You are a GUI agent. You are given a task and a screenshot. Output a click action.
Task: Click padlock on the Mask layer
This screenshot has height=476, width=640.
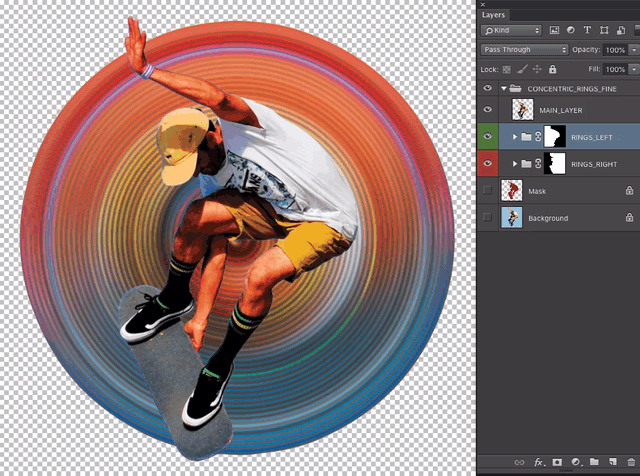pyautogui.click(x=629, y=190)
